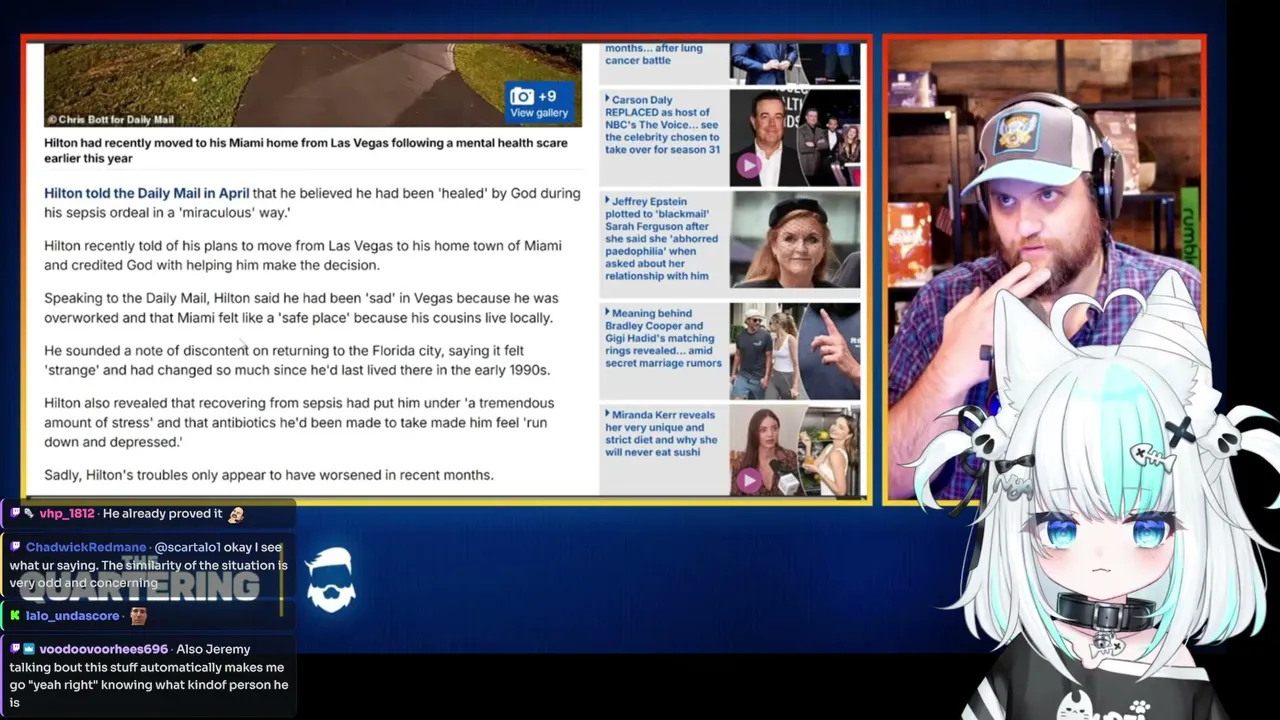
Task: Open the Bradley Cooper and Gigi Hadid headline
Action: [663, 338]
